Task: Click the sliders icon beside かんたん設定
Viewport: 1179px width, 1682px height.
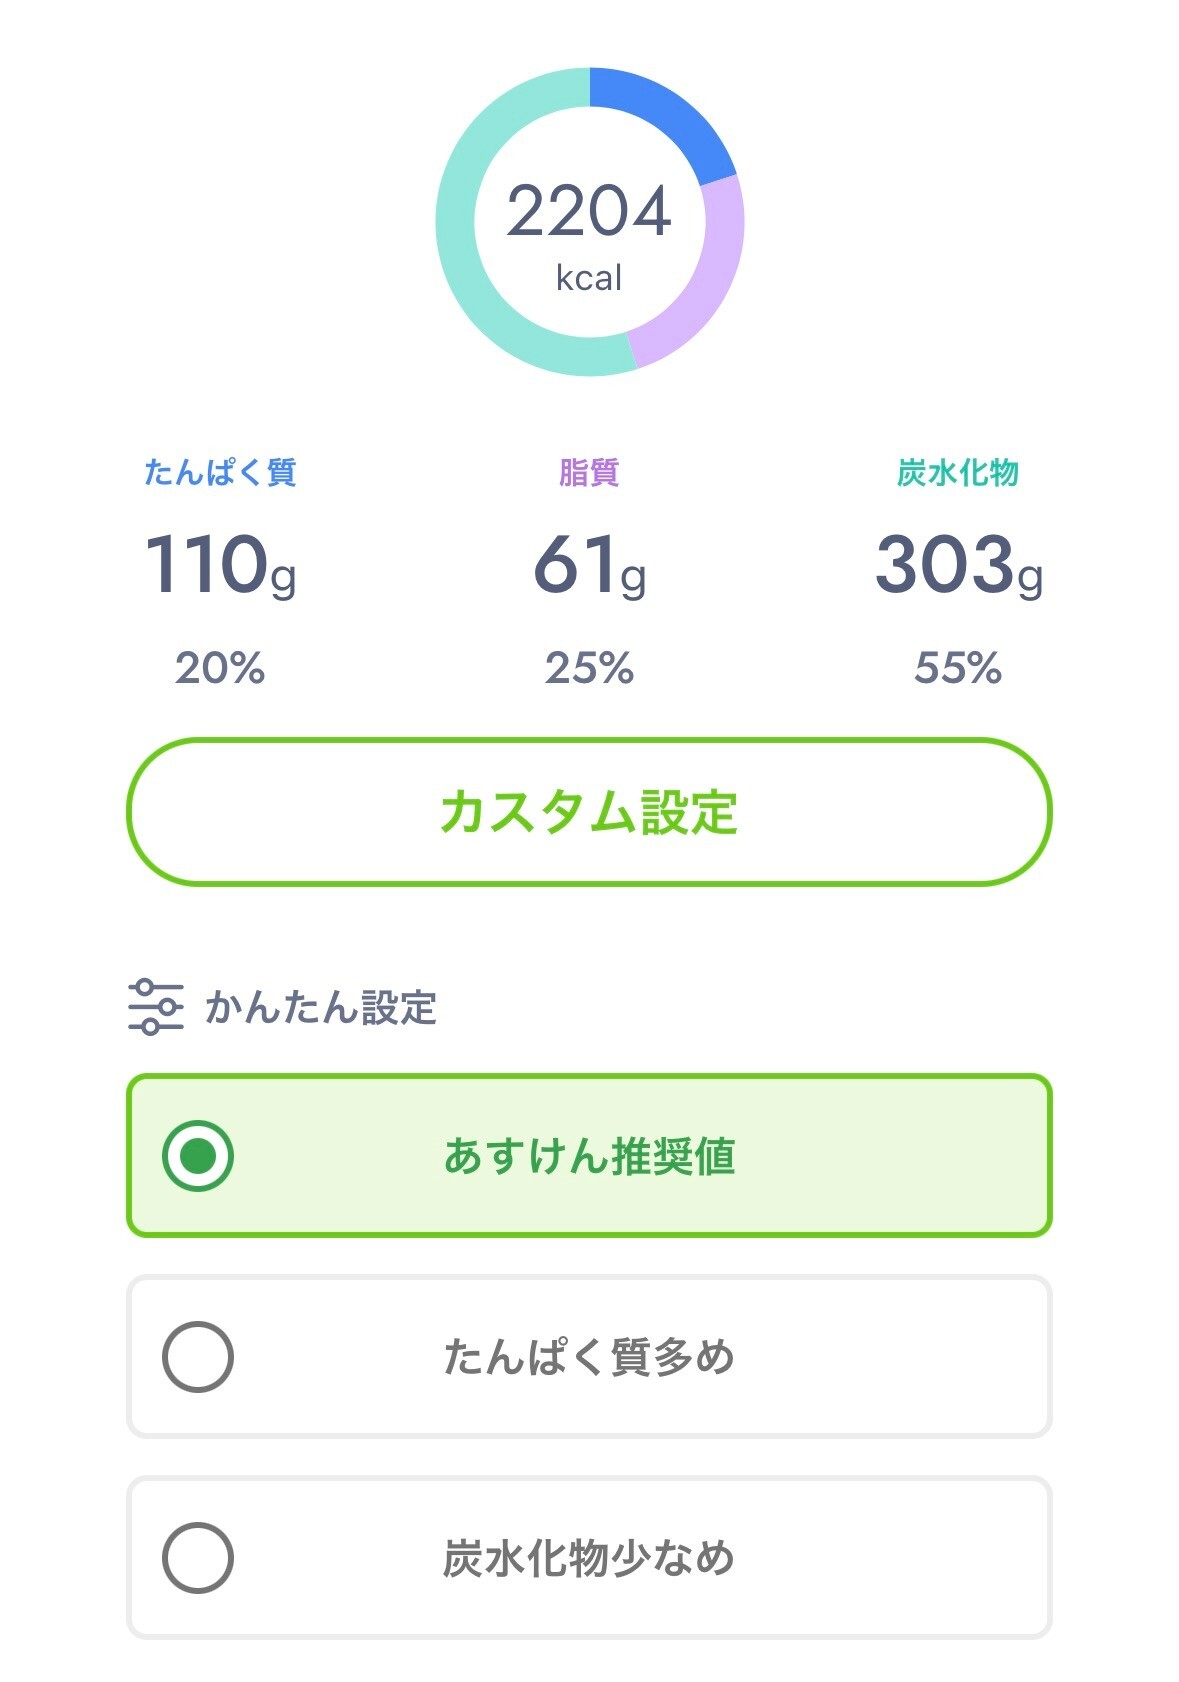Action: pyautogui.click(x=155, y=1006)
